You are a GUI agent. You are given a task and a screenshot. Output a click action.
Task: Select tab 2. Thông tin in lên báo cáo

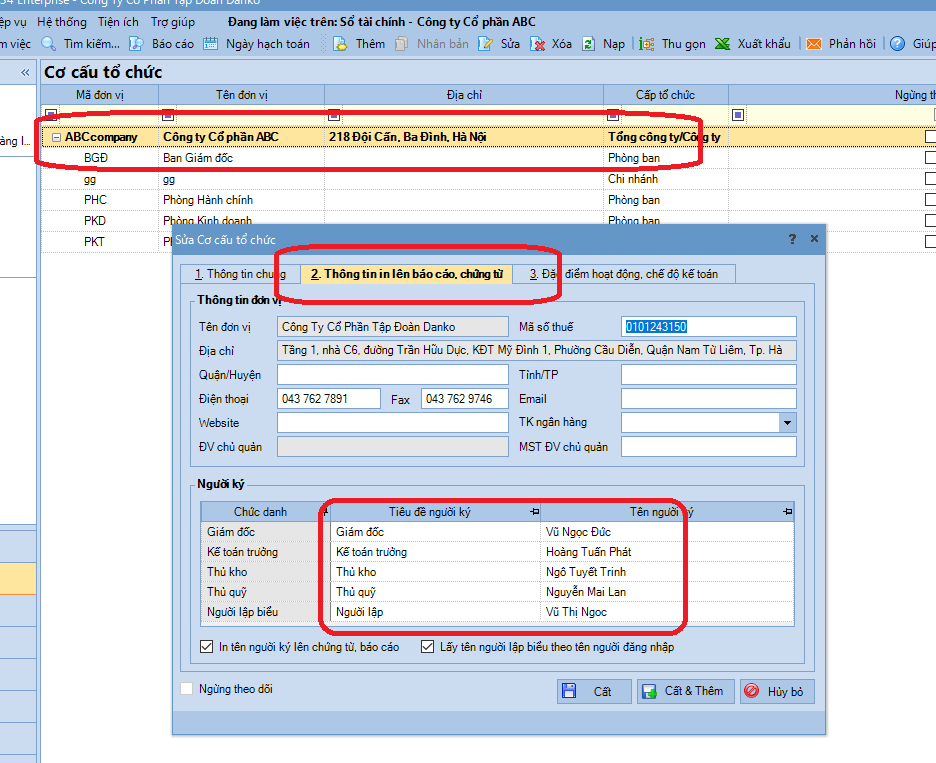(407, 274)
